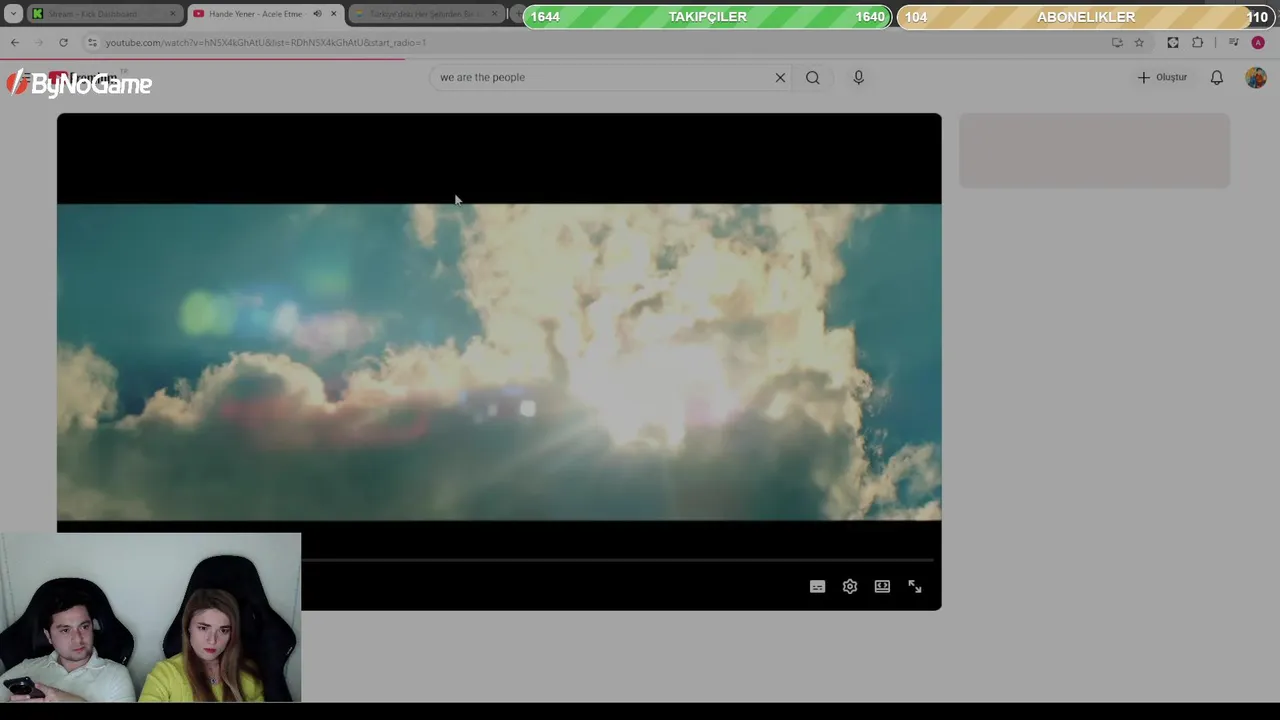The width and height of the screenshot is (1280, 720).
Task: Enter fullscreen on the video player
Action: coord(915,587)
